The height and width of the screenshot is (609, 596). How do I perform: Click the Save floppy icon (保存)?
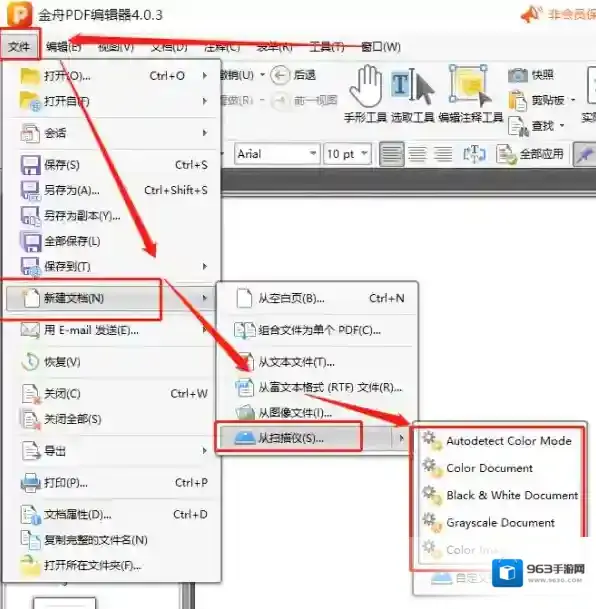point(30,165)
